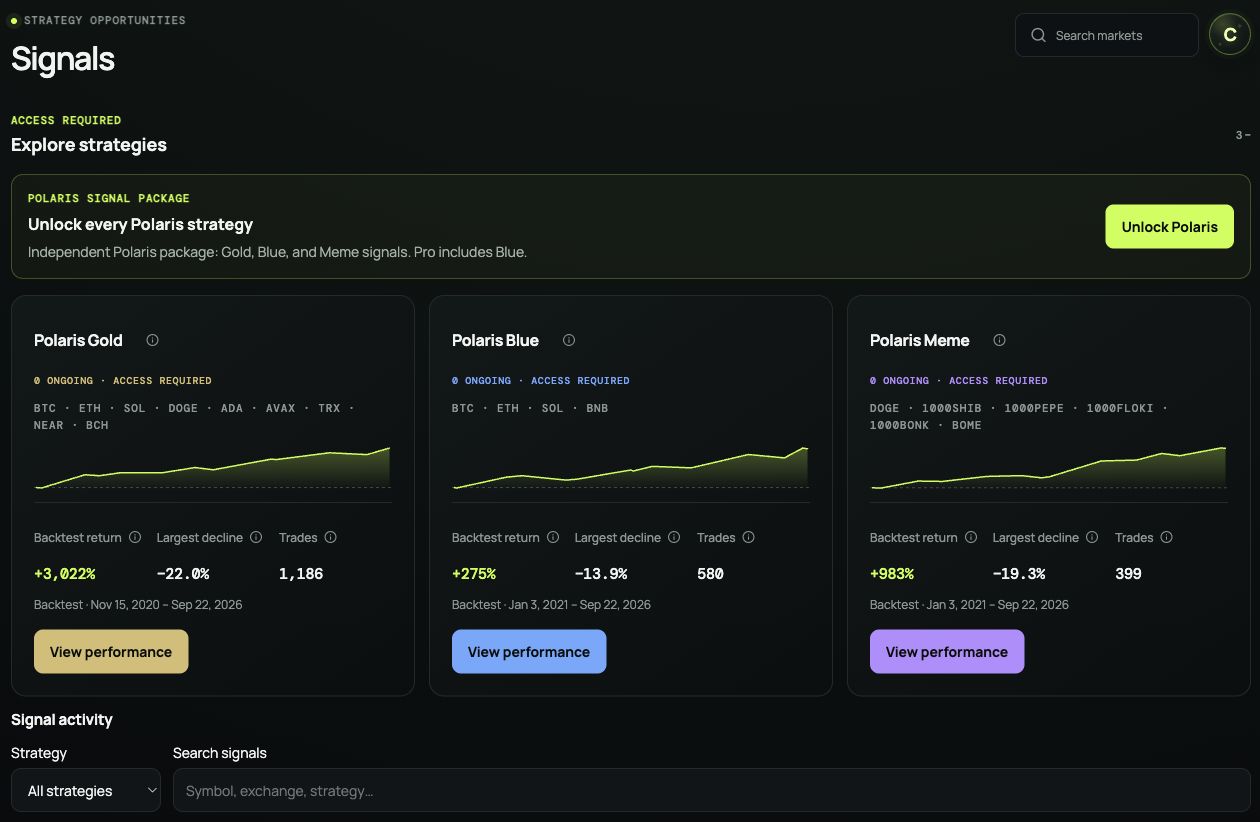
Task: Open Trades info on Polaris Blue card
Action: (748, 537)
